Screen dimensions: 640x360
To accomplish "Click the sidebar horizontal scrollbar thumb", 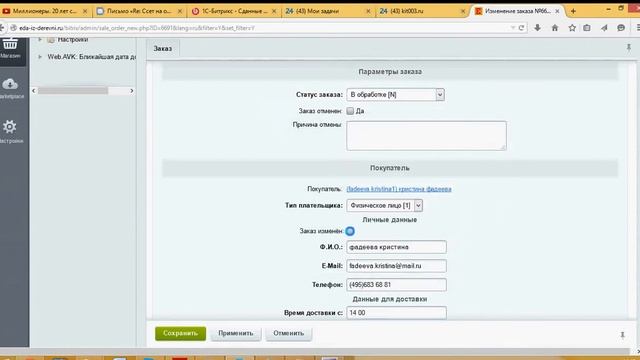I will click(x=73, y=91).
